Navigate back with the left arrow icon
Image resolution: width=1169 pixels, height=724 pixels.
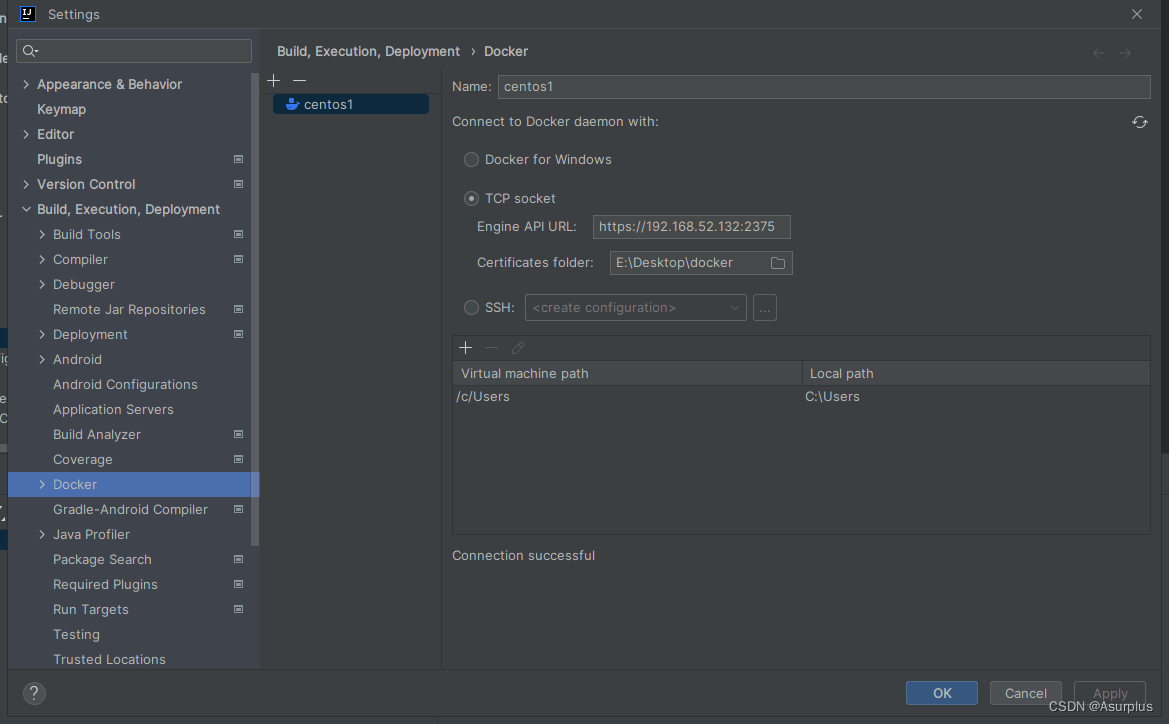click(1099, 52)
